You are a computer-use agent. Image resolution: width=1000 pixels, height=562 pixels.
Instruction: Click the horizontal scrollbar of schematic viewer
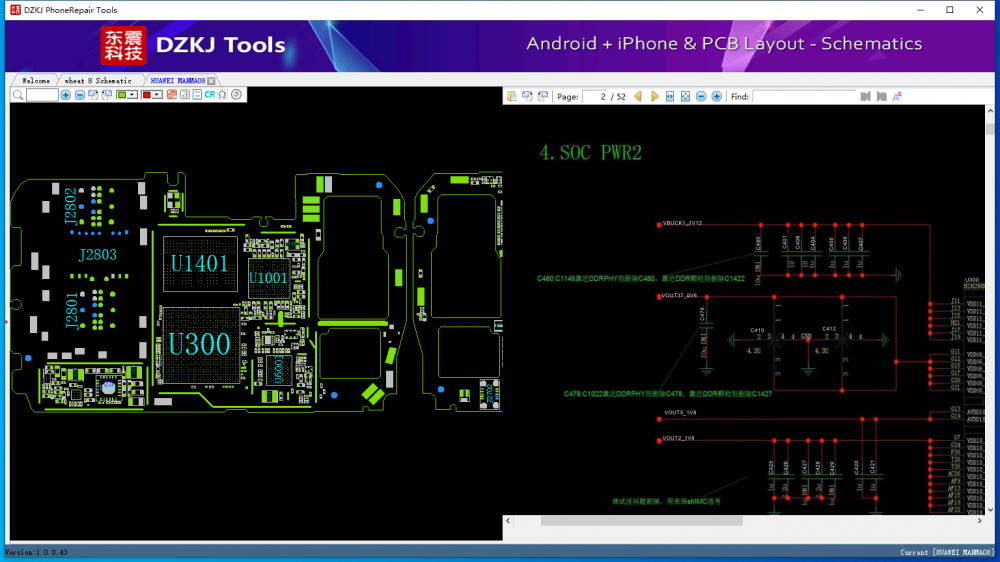point(641,521)
